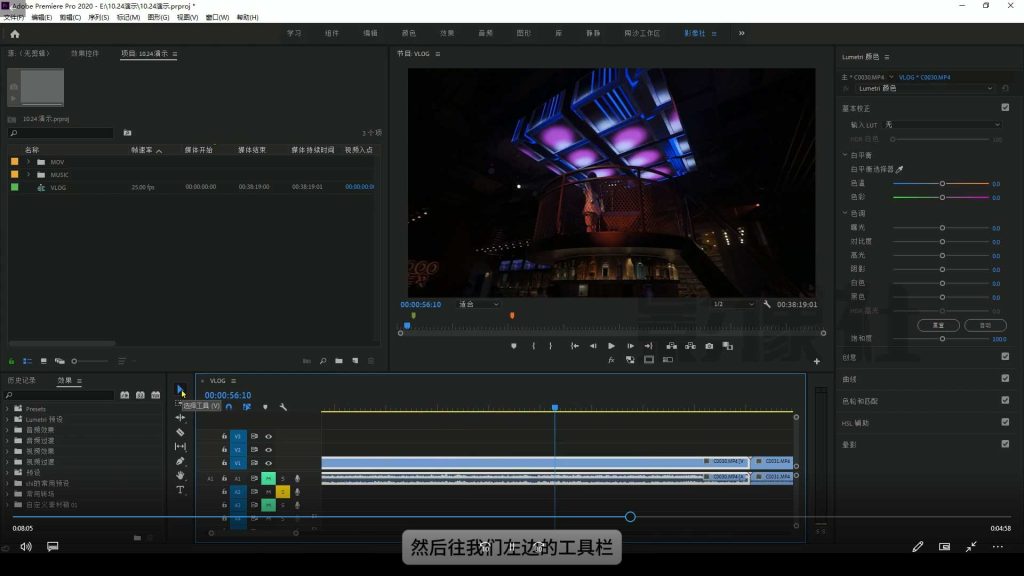The image size is (1024, 576).
Task: Click the effects panel search field
Action: coord(60,395)
